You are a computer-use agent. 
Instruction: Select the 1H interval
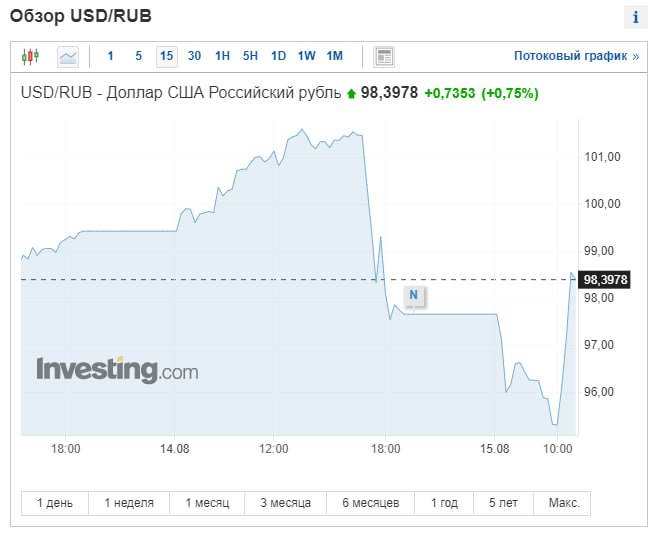(x=222, y=56)
